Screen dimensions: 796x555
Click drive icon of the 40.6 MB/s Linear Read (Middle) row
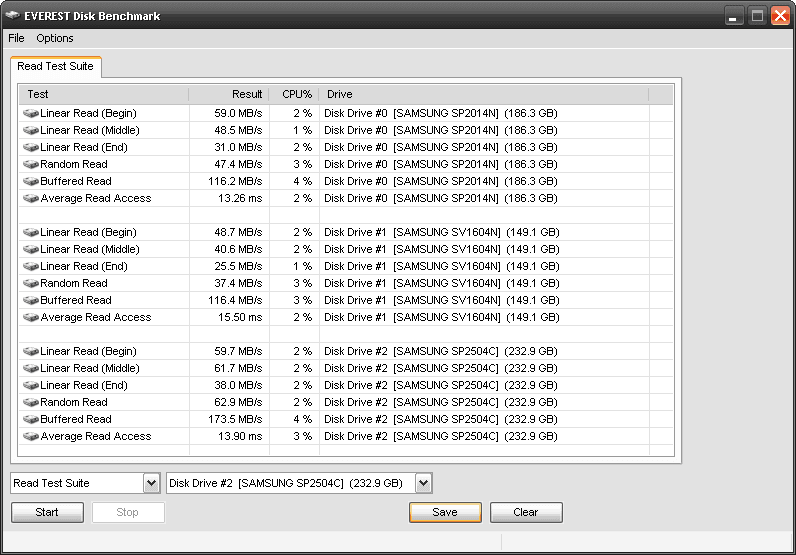pos(31,249)
